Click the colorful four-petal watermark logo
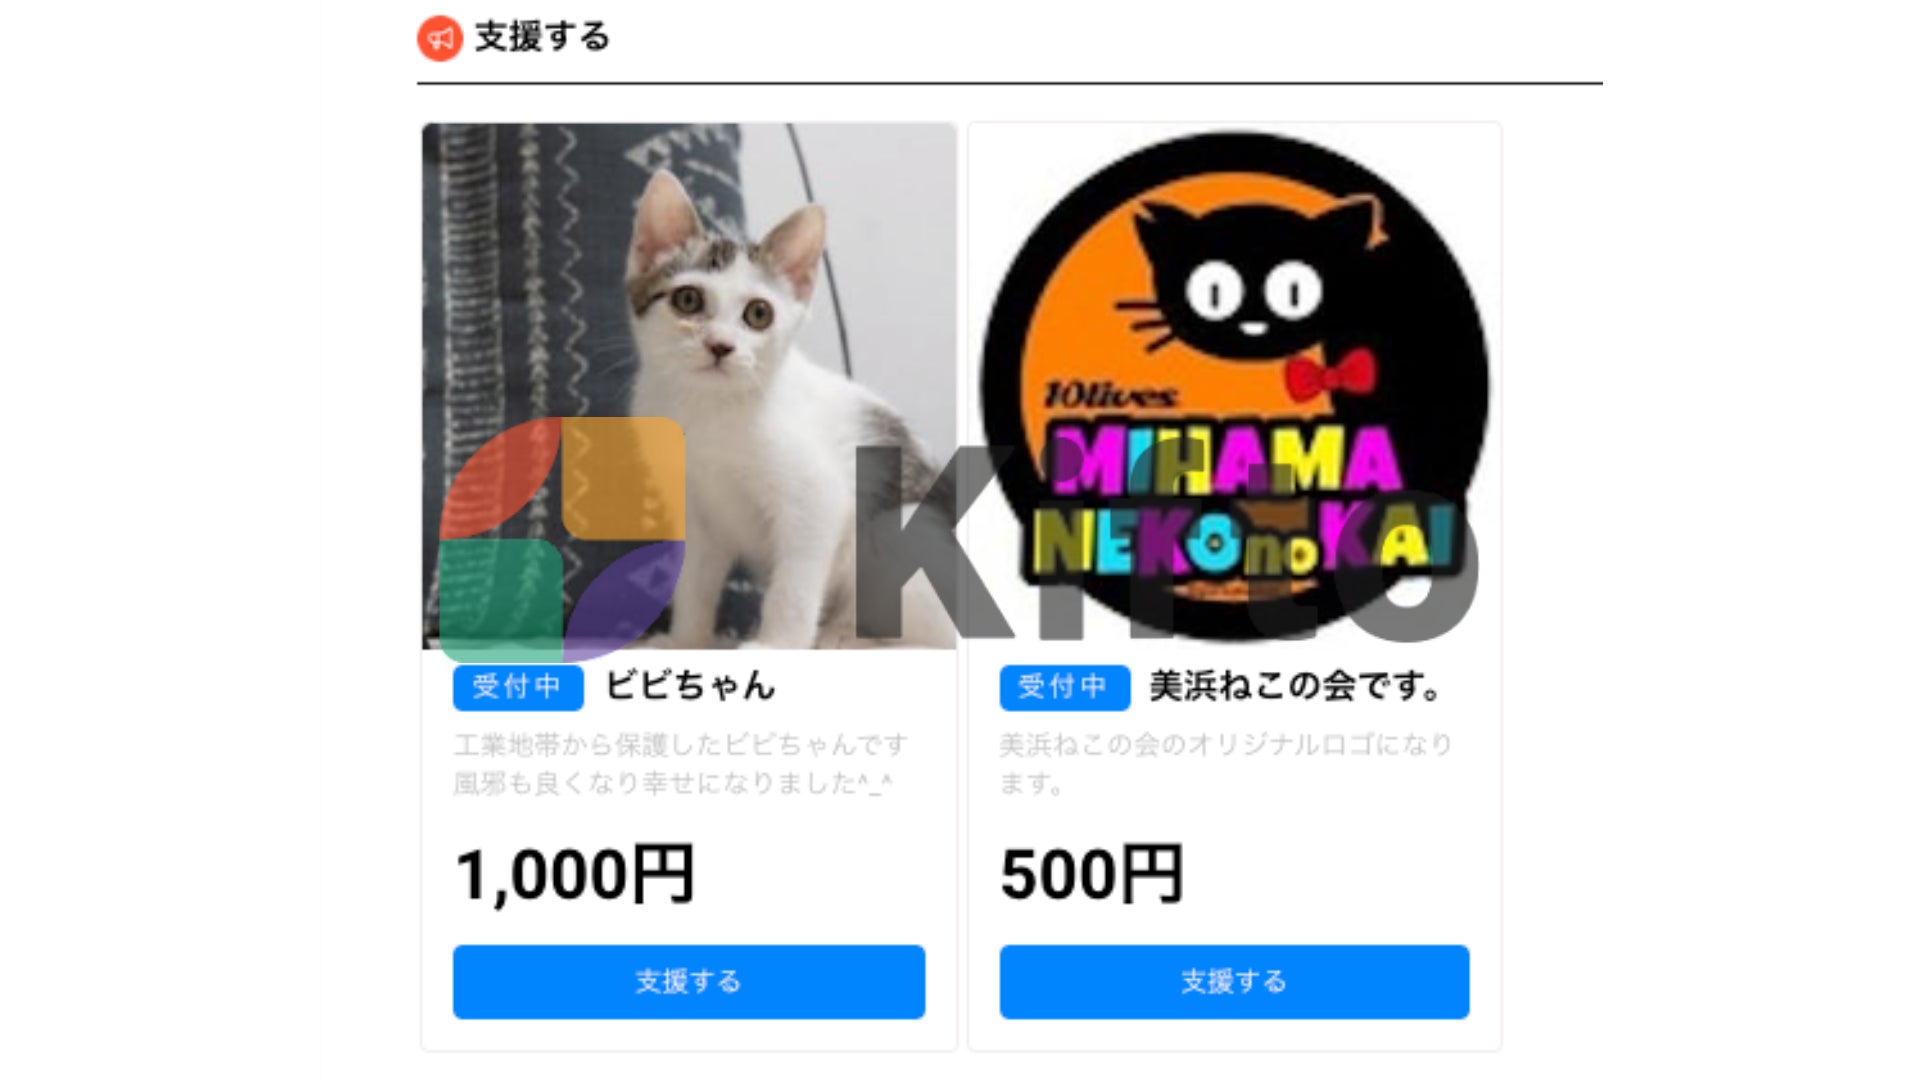The image size is (1920, 1080). pos(562,540)
